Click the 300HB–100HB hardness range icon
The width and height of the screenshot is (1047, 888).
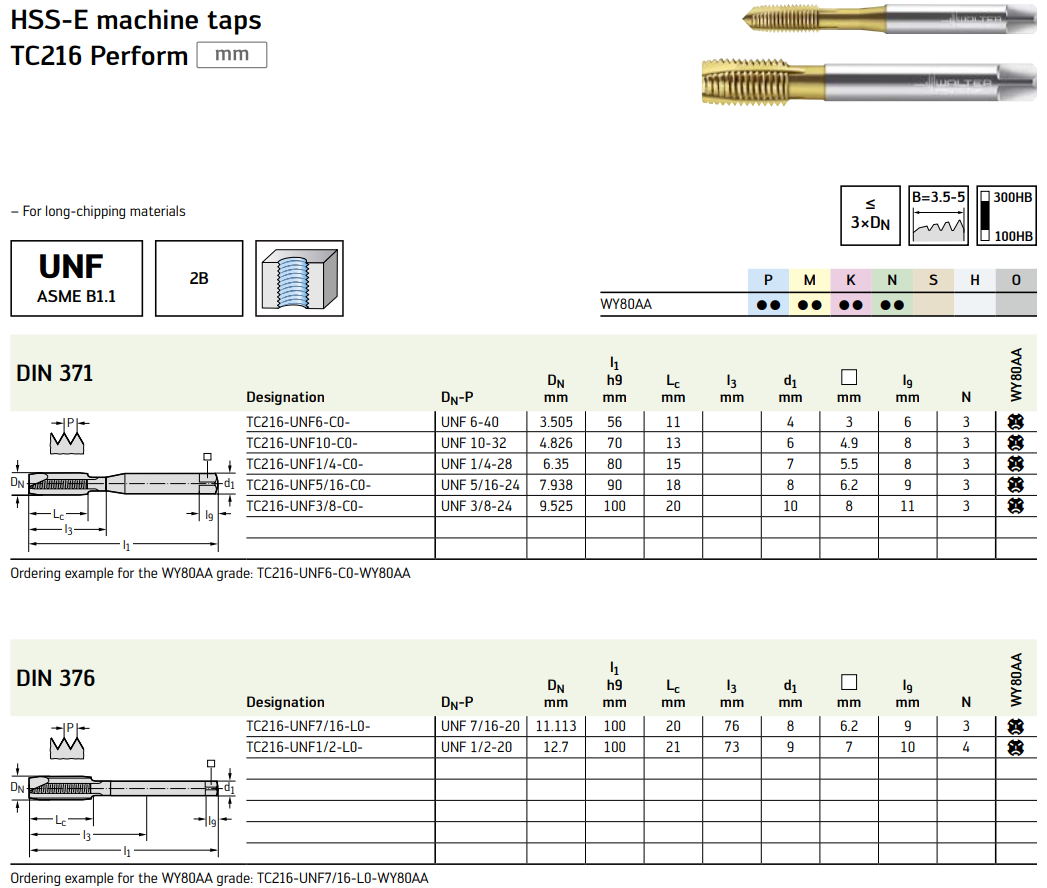point(1006,216)
